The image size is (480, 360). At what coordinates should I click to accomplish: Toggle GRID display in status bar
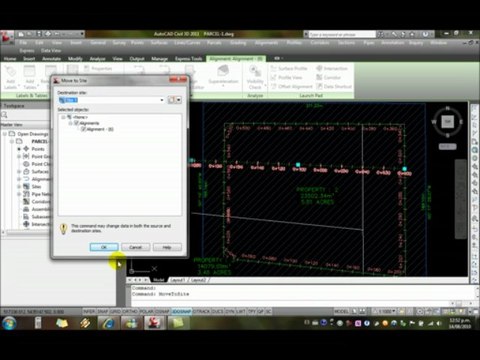115,311
